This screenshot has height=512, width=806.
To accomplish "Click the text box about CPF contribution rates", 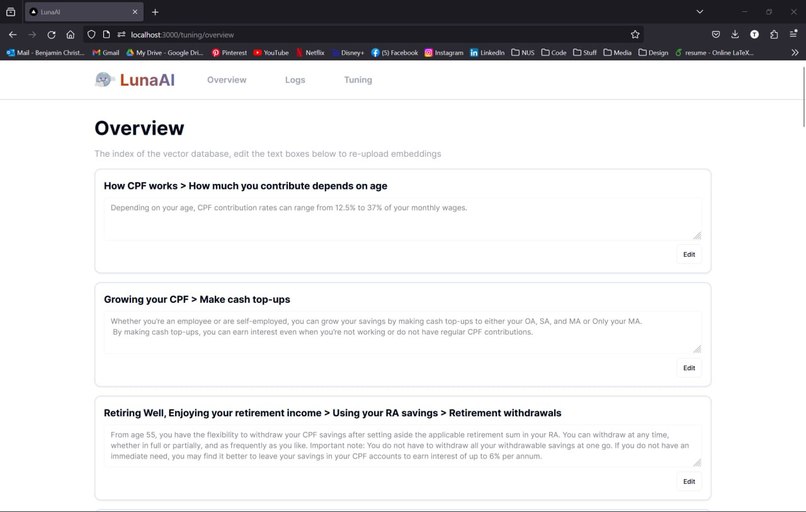I will click(x=402, y=219).
